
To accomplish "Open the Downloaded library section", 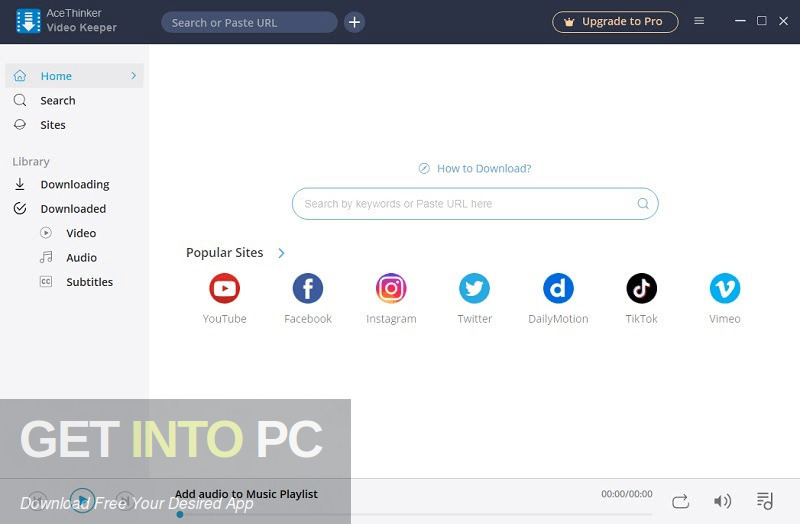I will click(74, 209).
